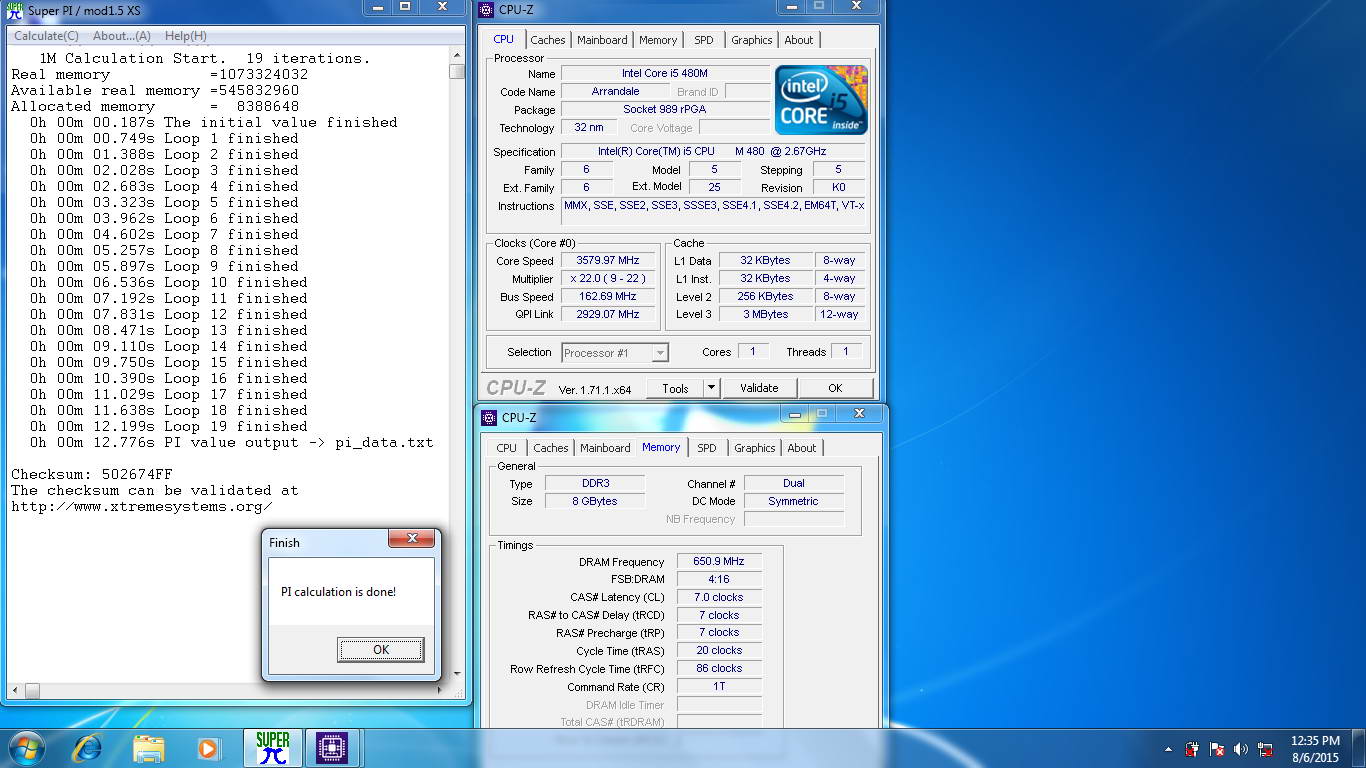Show hidden tray icons arrow
The image size is (1366, 768).
pos(1168,749)
